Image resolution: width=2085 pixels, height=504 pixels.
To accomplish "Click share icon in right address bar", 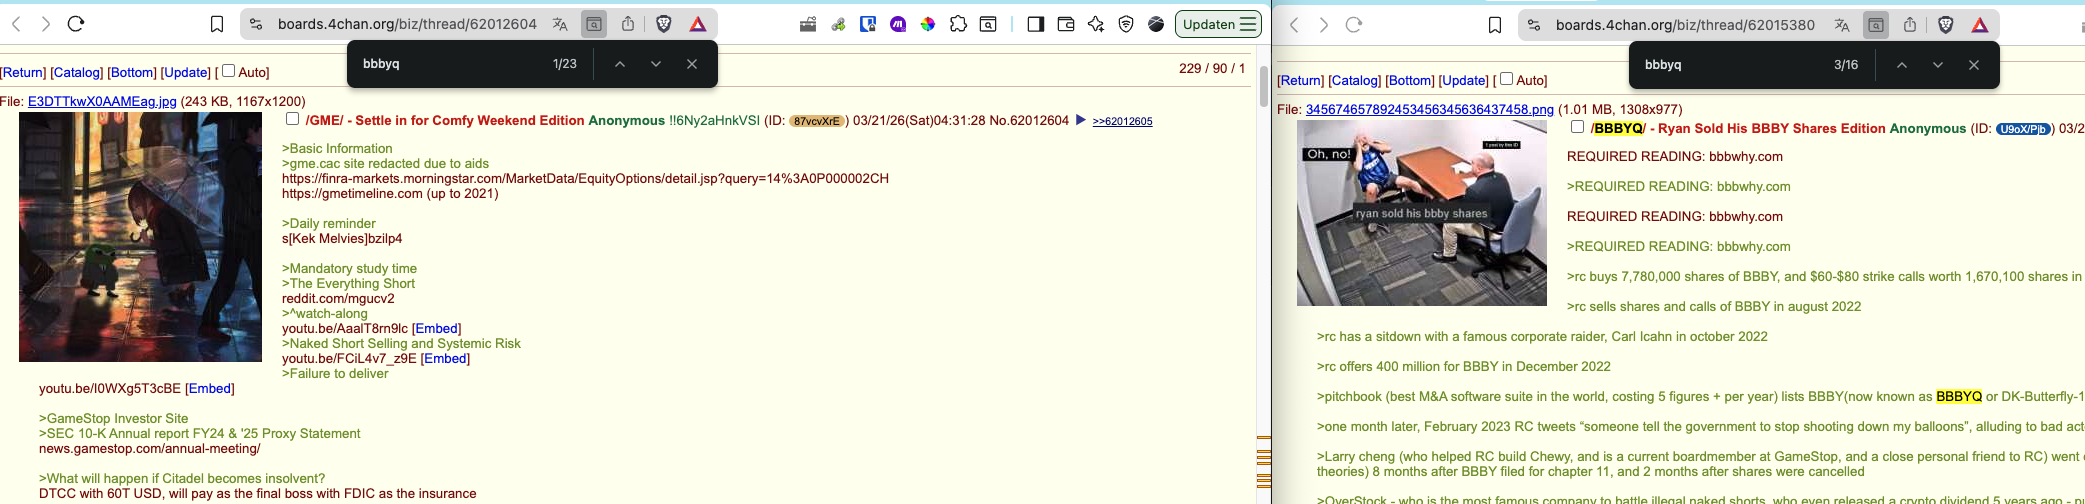I will point(1910,25).
